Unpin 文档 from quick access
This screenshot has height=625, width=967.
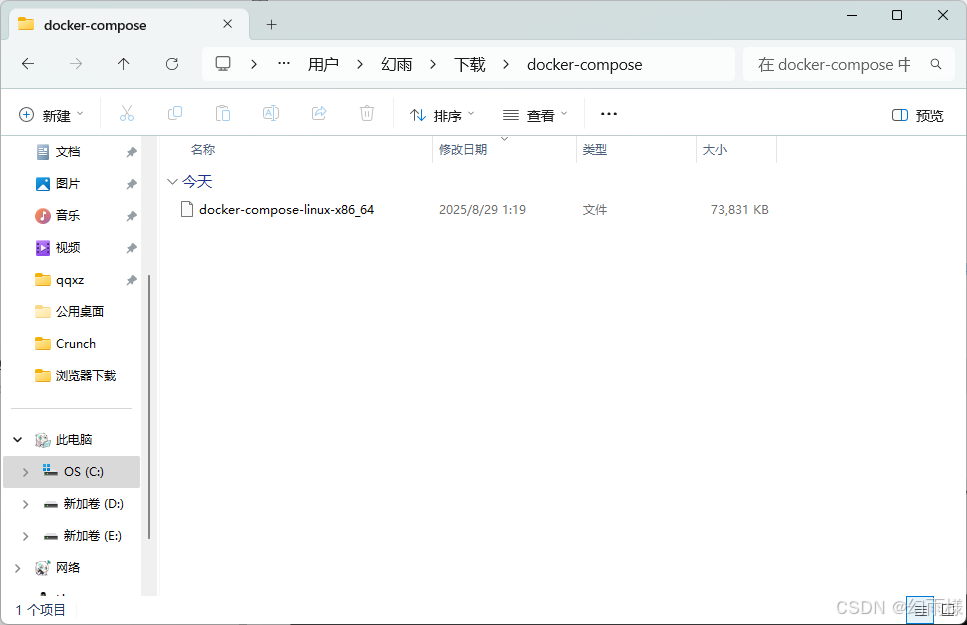[131, 152]
